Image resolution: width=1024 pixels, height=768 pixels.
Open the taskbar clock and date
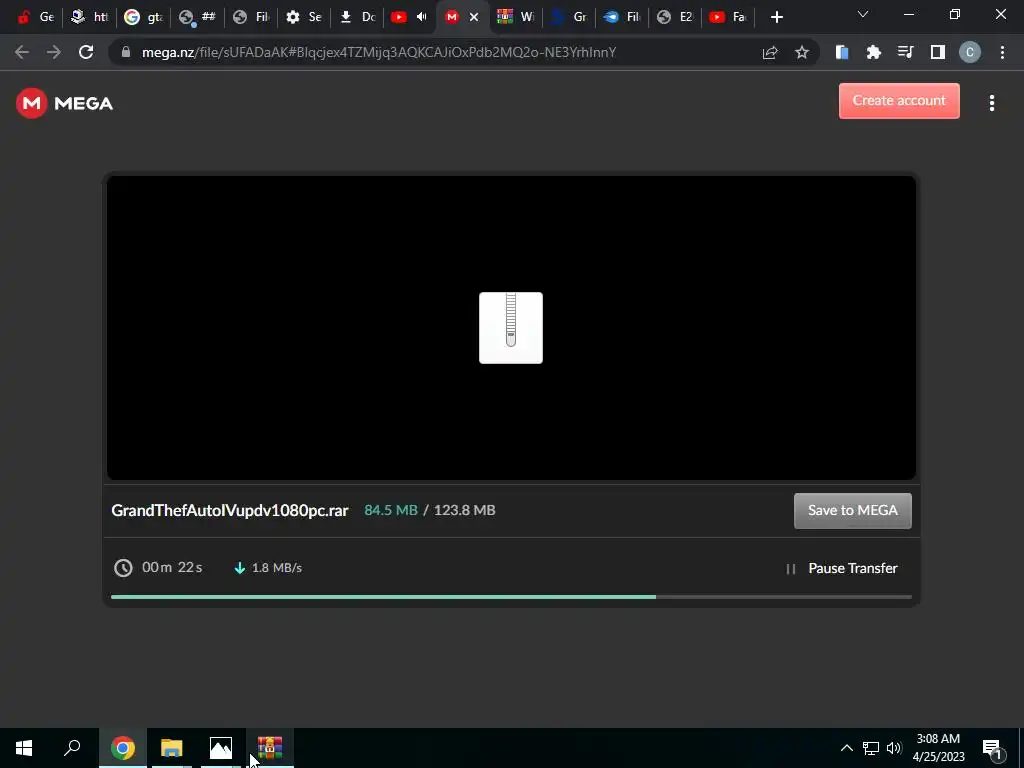[938, 748]
